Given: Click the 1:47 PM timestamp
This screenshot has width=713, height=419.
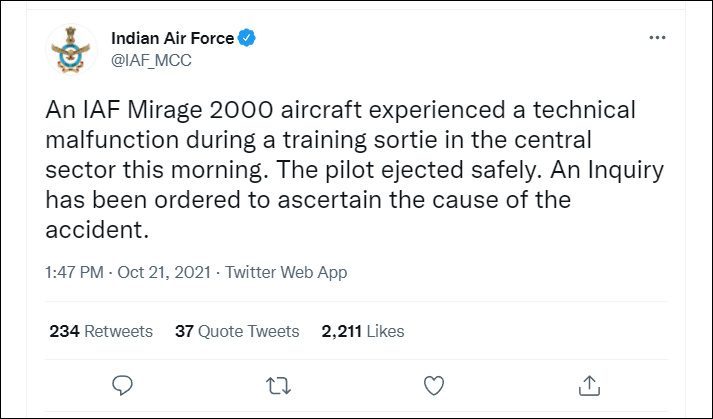Looking at the screenshot, I should pos(74,272).
